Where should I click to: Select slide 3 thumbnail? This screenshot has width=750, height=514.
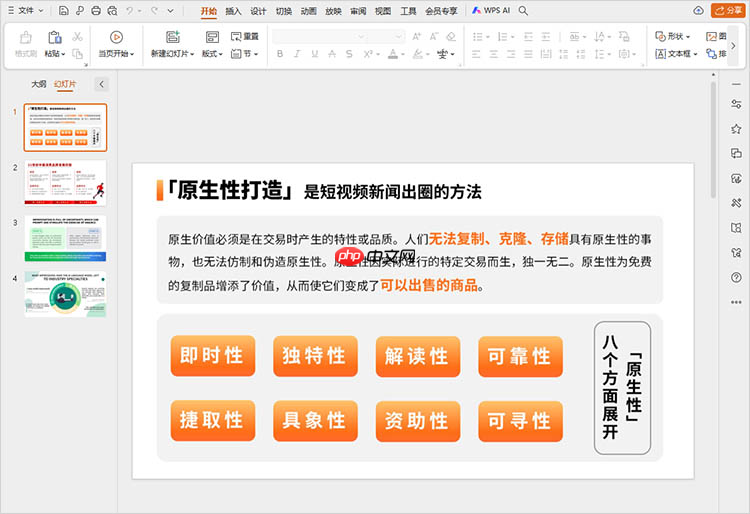pyautogui.click(x=66, y=239)
